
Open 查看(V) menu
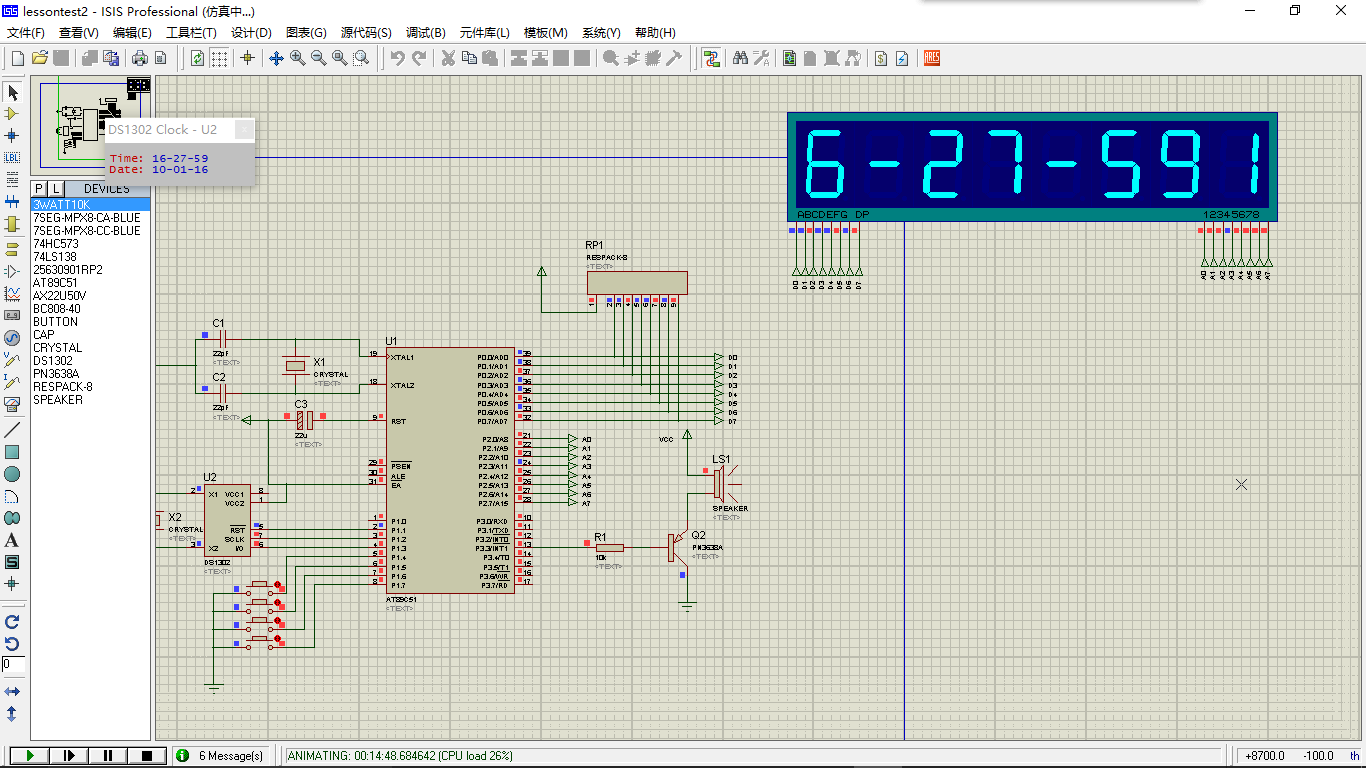tap(79, 33)
